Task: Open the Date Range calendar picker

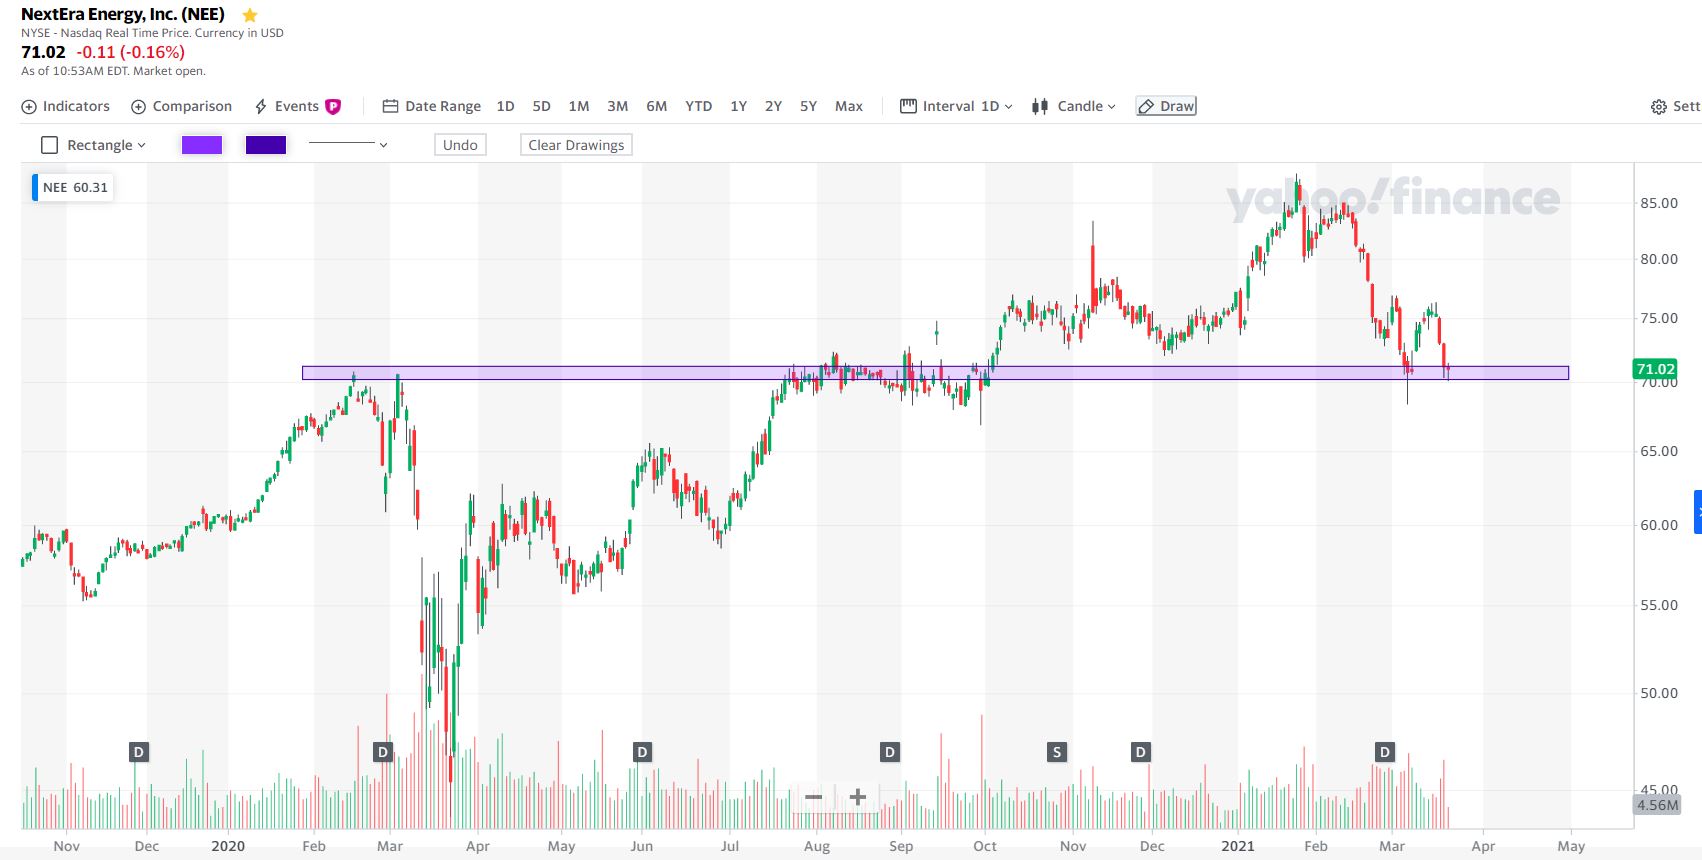Action: click(432, 106)
